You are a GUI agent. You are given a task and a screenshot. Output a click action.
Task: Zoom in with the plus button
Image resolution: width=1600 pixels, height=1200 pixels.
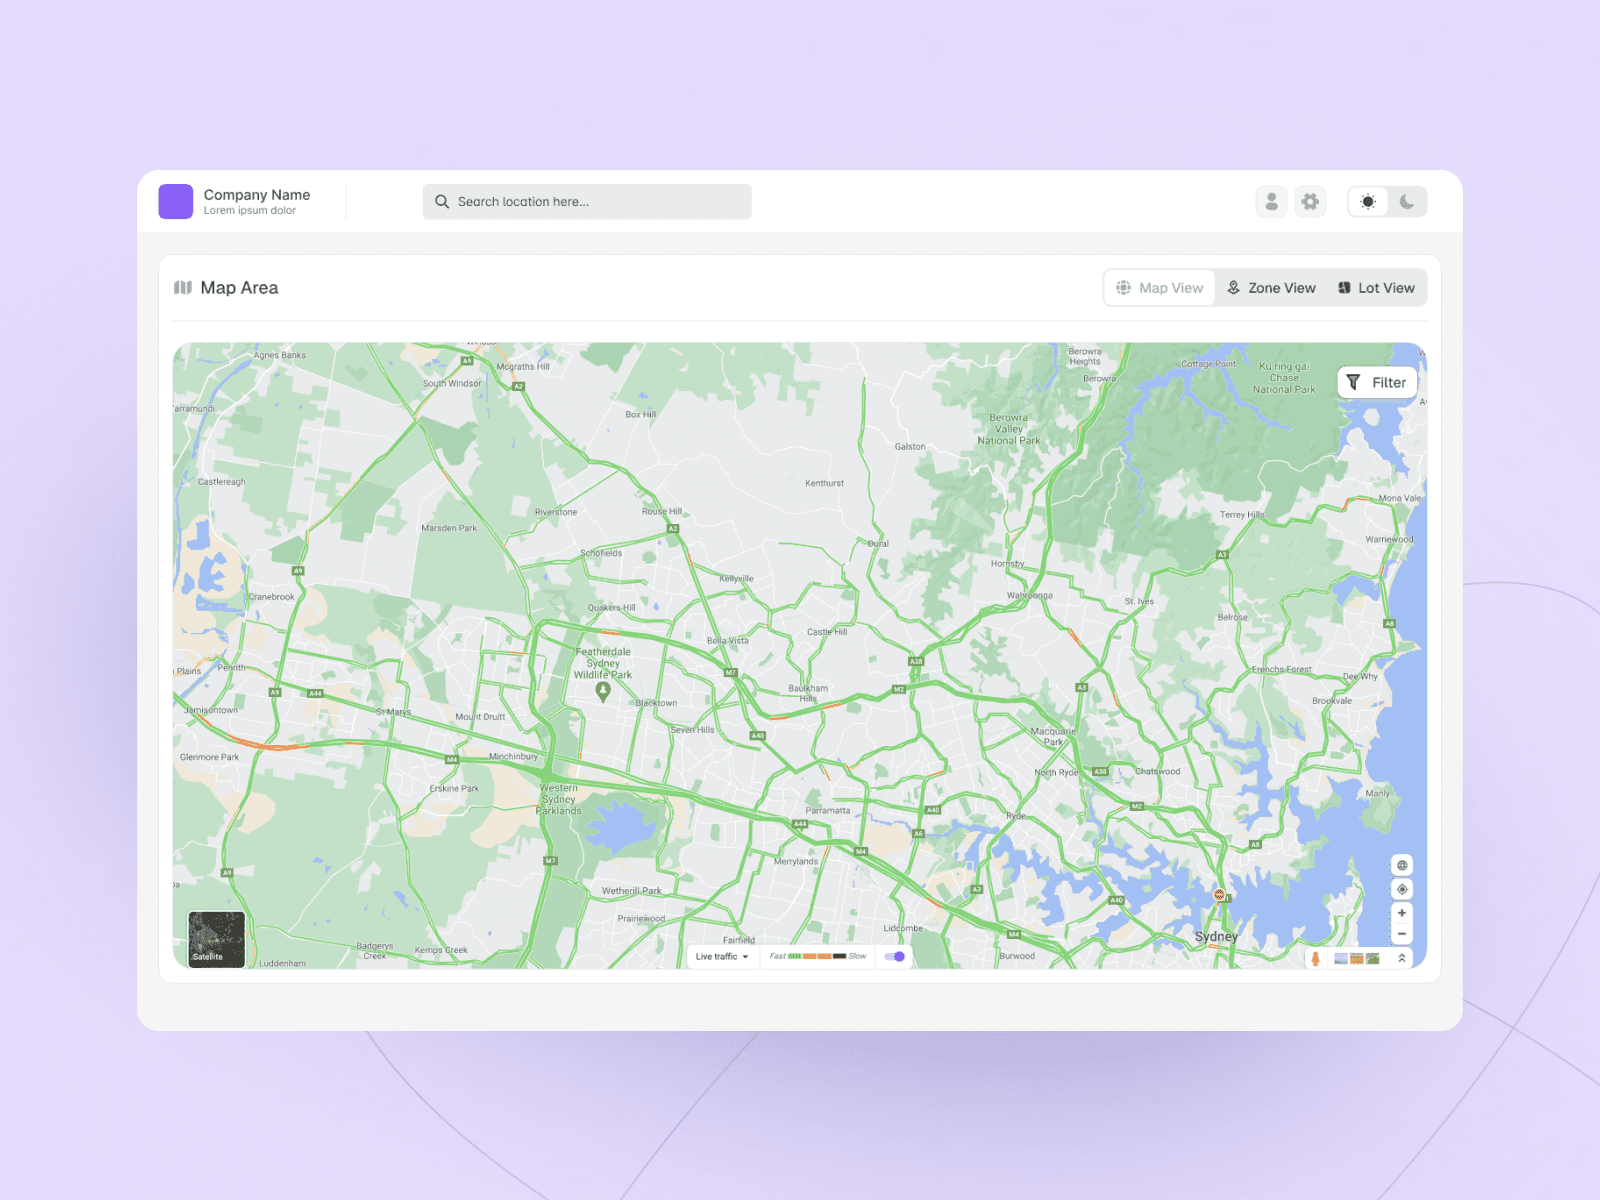point(1402,913)
